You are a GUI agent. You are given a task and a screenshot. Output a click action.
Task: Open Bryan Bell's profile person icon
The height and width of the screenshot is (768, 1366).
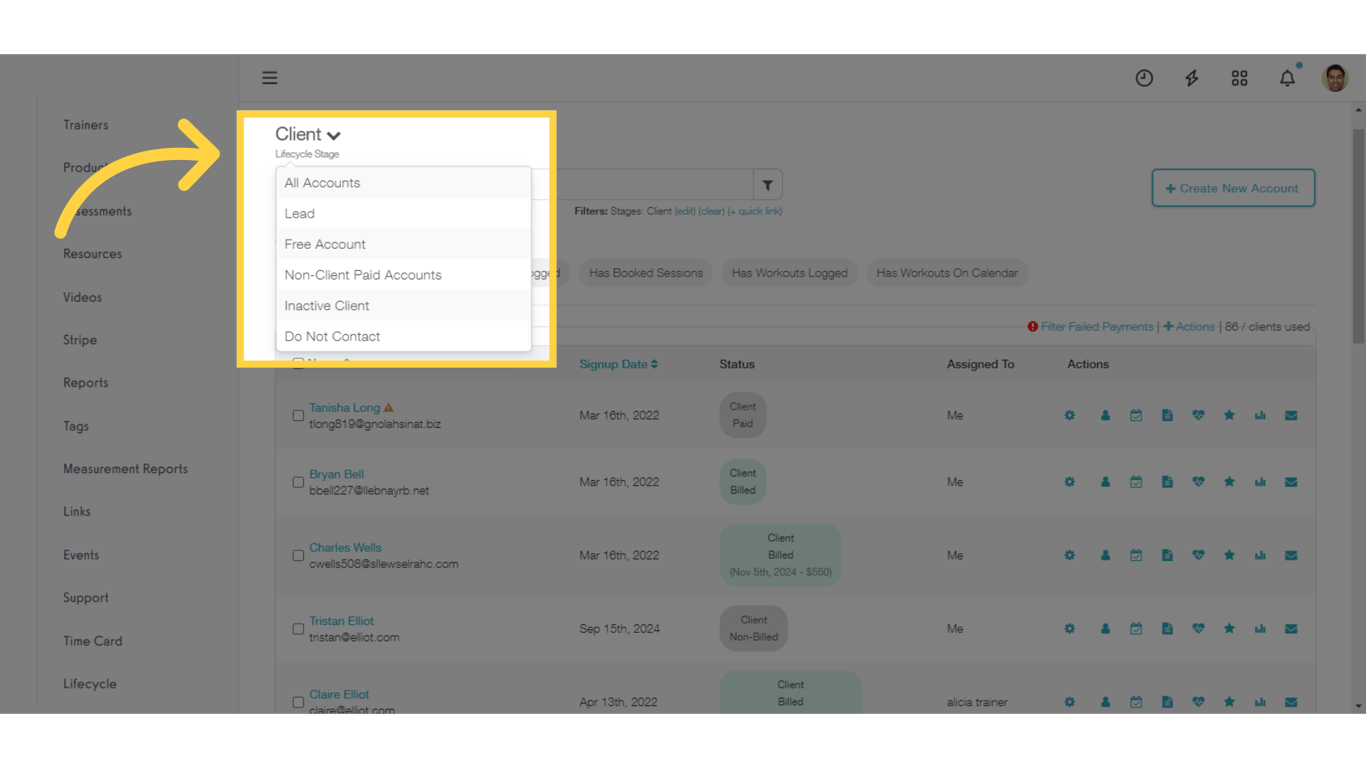pos(1105,481)
